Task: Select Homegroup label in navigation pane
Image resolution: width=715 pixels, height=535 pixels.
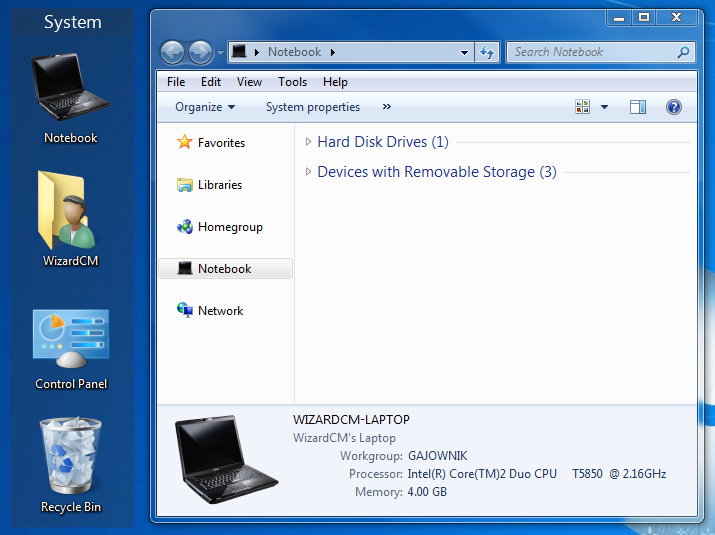Action: coord(230,227)
